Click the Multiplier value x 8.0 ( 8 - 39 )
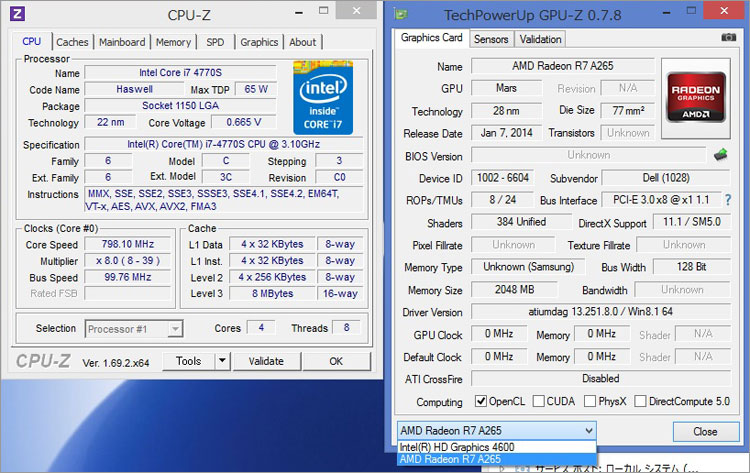This screenshot has width=750, height=473. coord(128,261)
